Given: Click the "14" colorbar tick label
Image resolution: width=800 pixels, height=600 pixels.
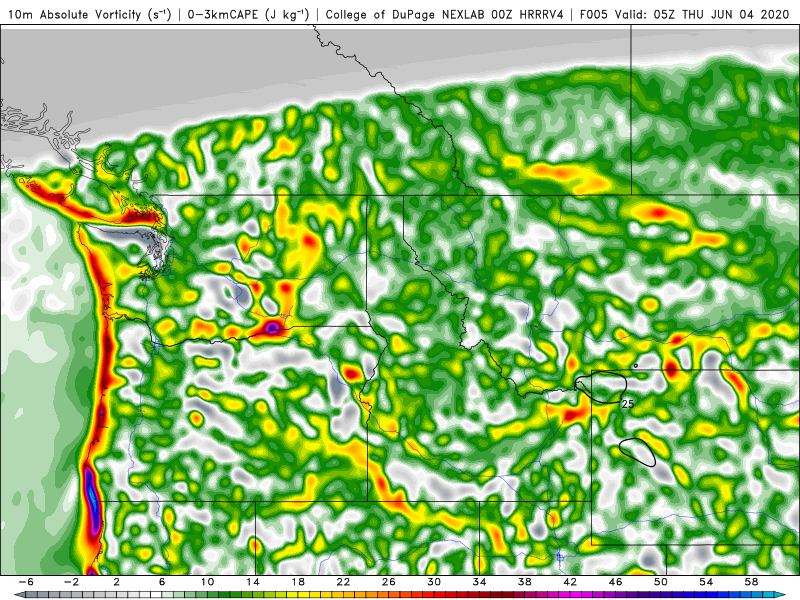Looking at the screenshot, I should [x=253, y=582].
